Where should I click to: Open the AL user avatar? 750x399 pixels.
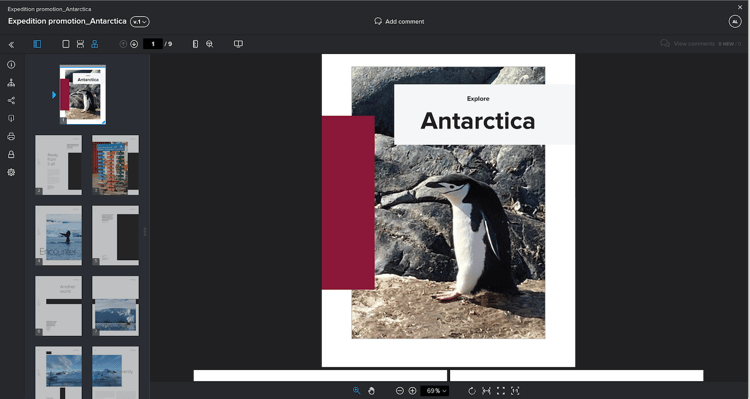735,22
